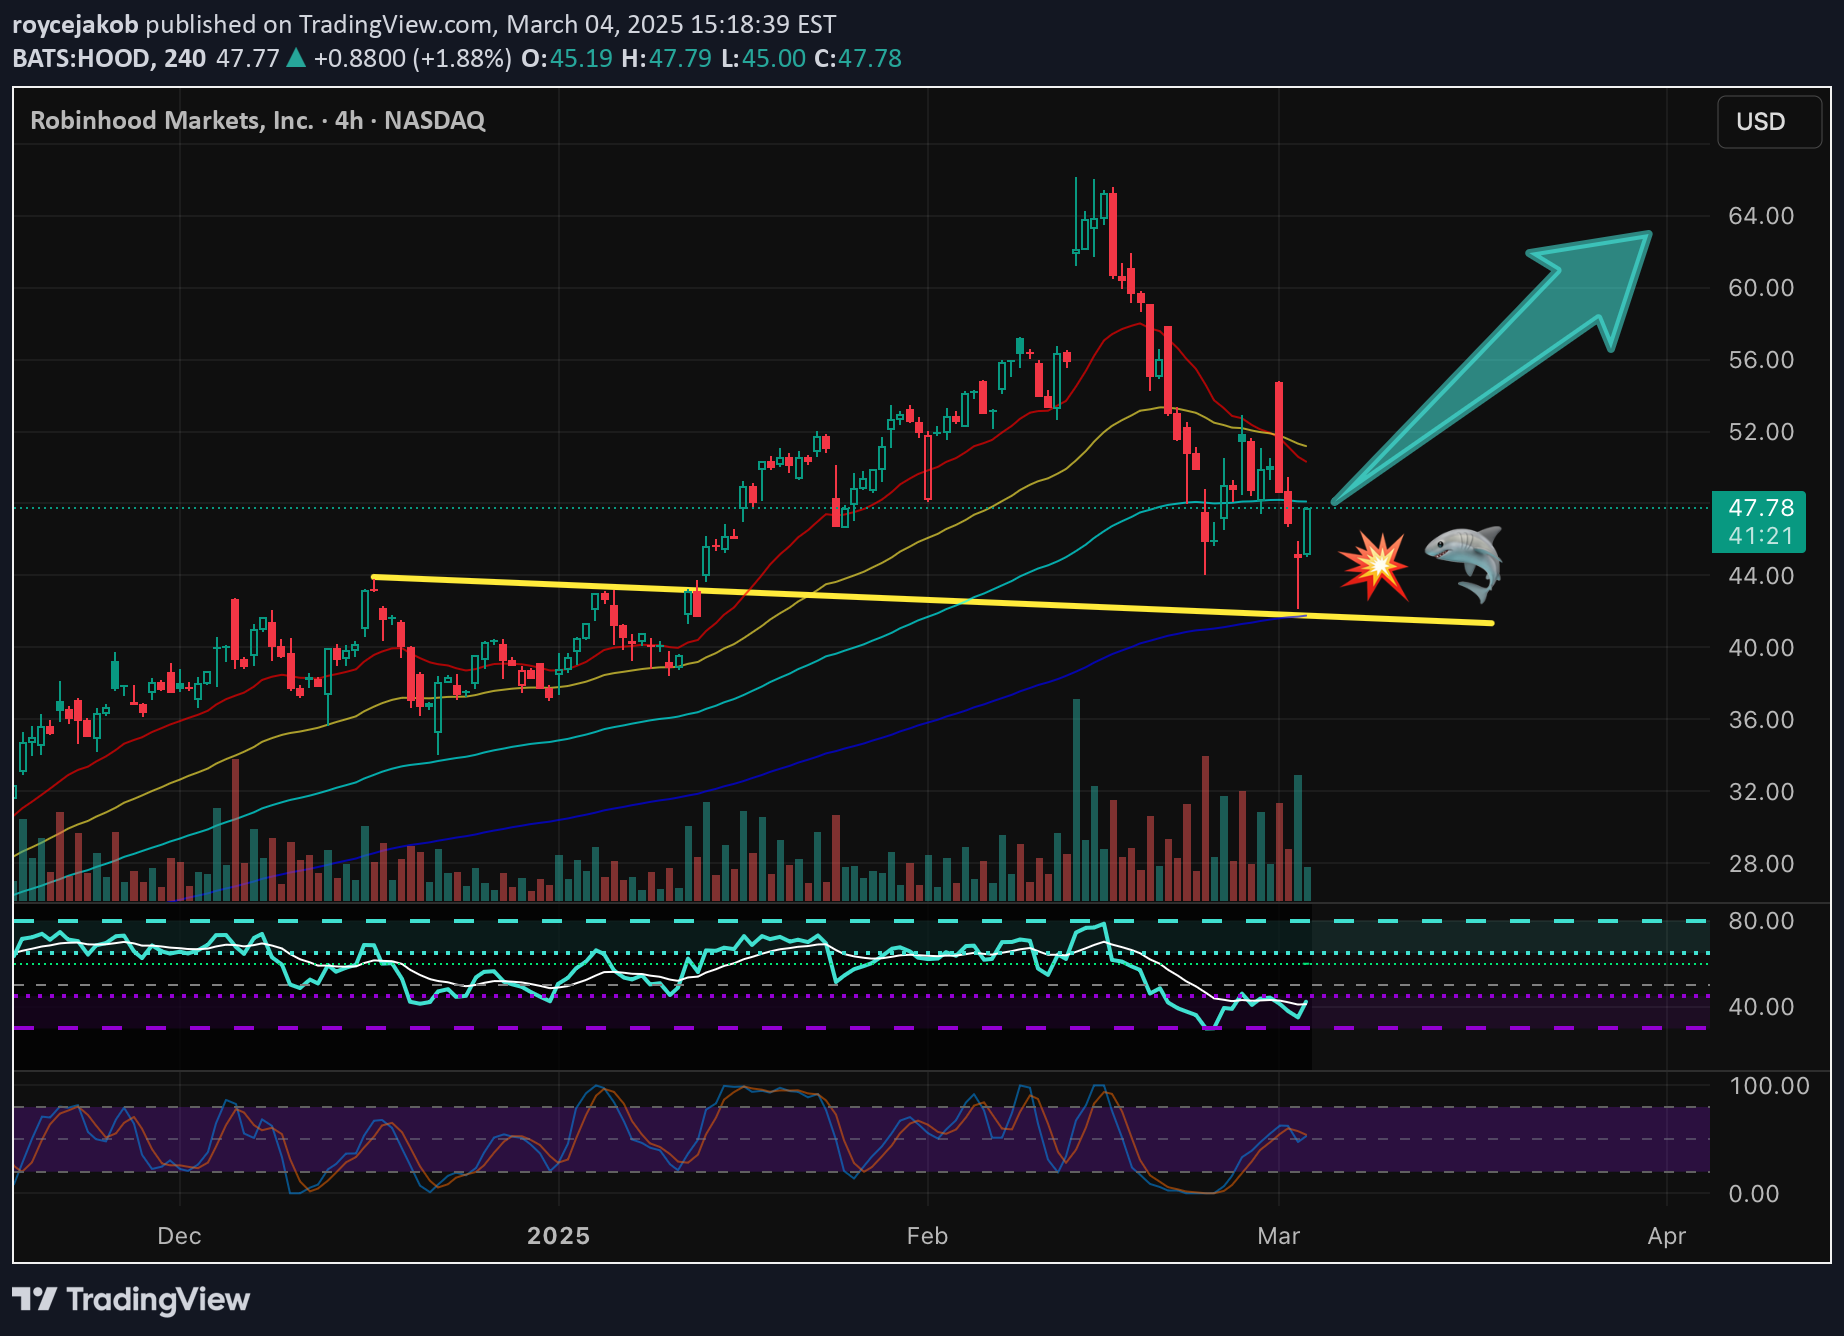Select the shark emoji on the chart
This screenshot has width=1844, height=1336.
1464,561
